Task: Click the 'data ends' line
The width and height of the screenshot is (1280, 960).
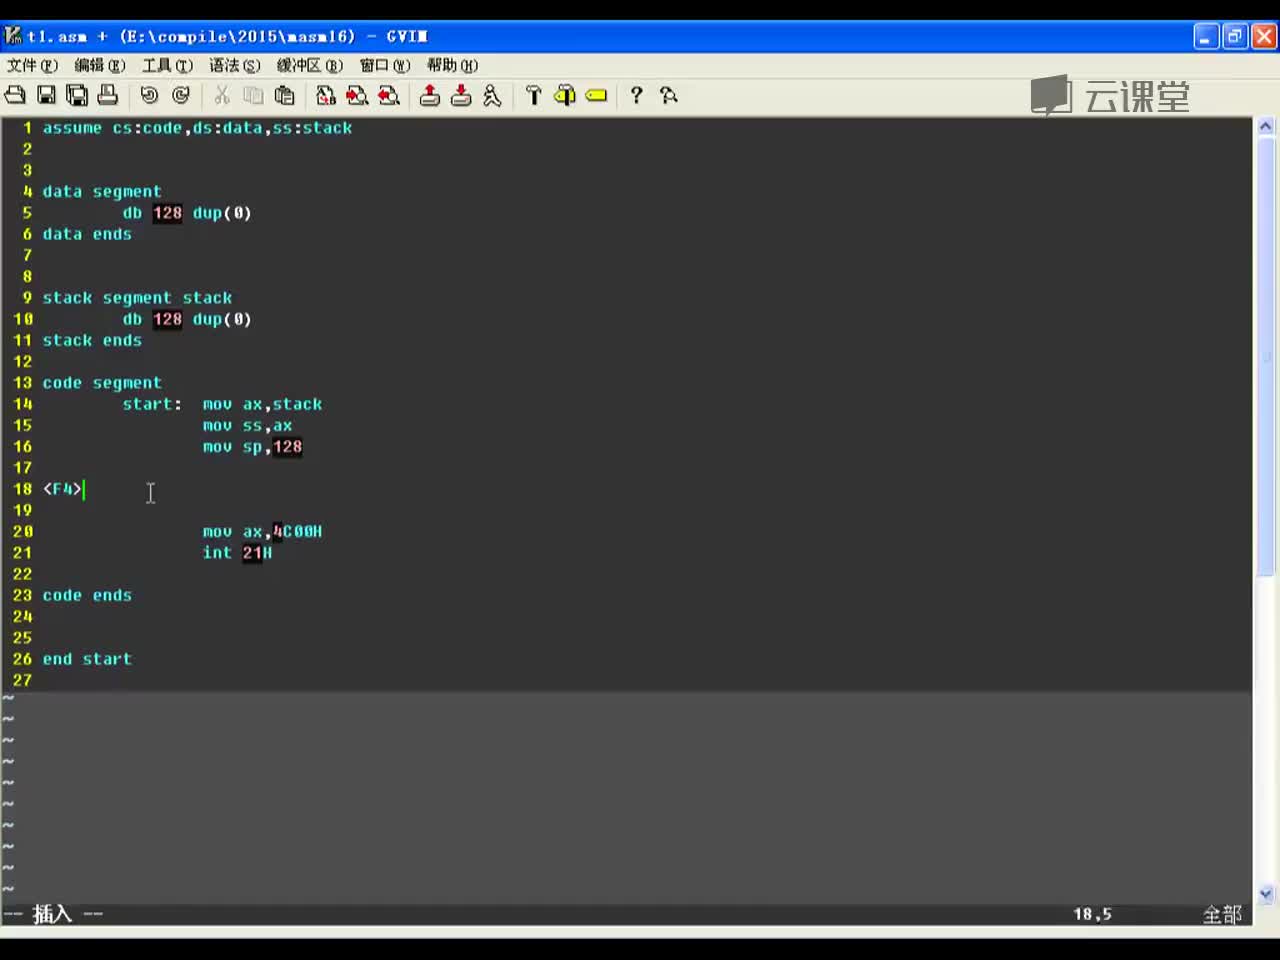Action: 87,234
